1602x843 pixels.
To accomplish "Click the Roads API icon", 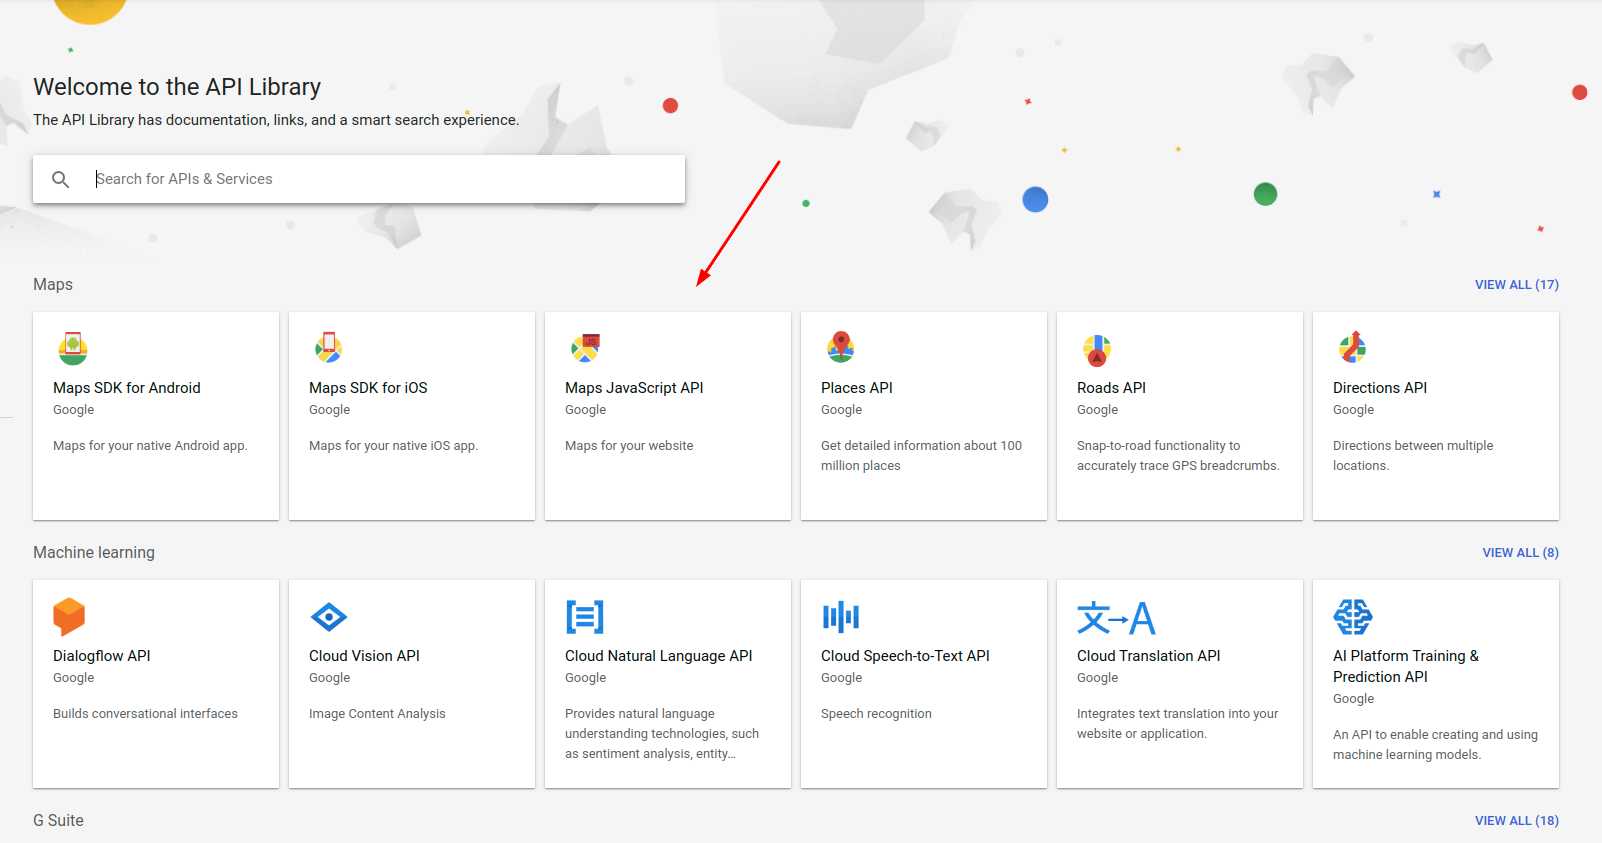I will (1097, 350).
